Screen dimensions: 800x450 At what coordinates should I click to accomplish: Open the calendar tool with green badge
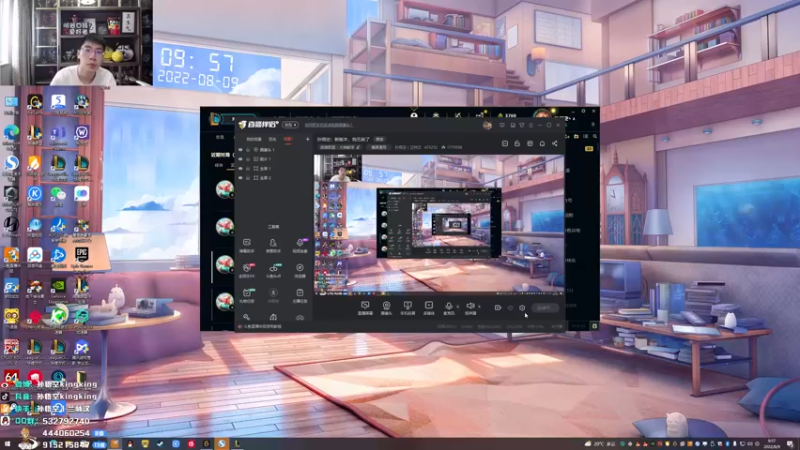(247, 295)
